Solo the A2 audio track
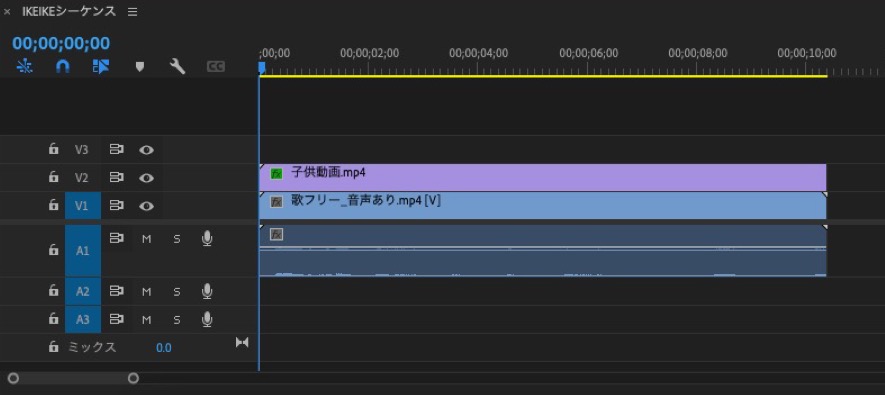The height and width of the screenshot is (395, 885). tap(177, 292)
